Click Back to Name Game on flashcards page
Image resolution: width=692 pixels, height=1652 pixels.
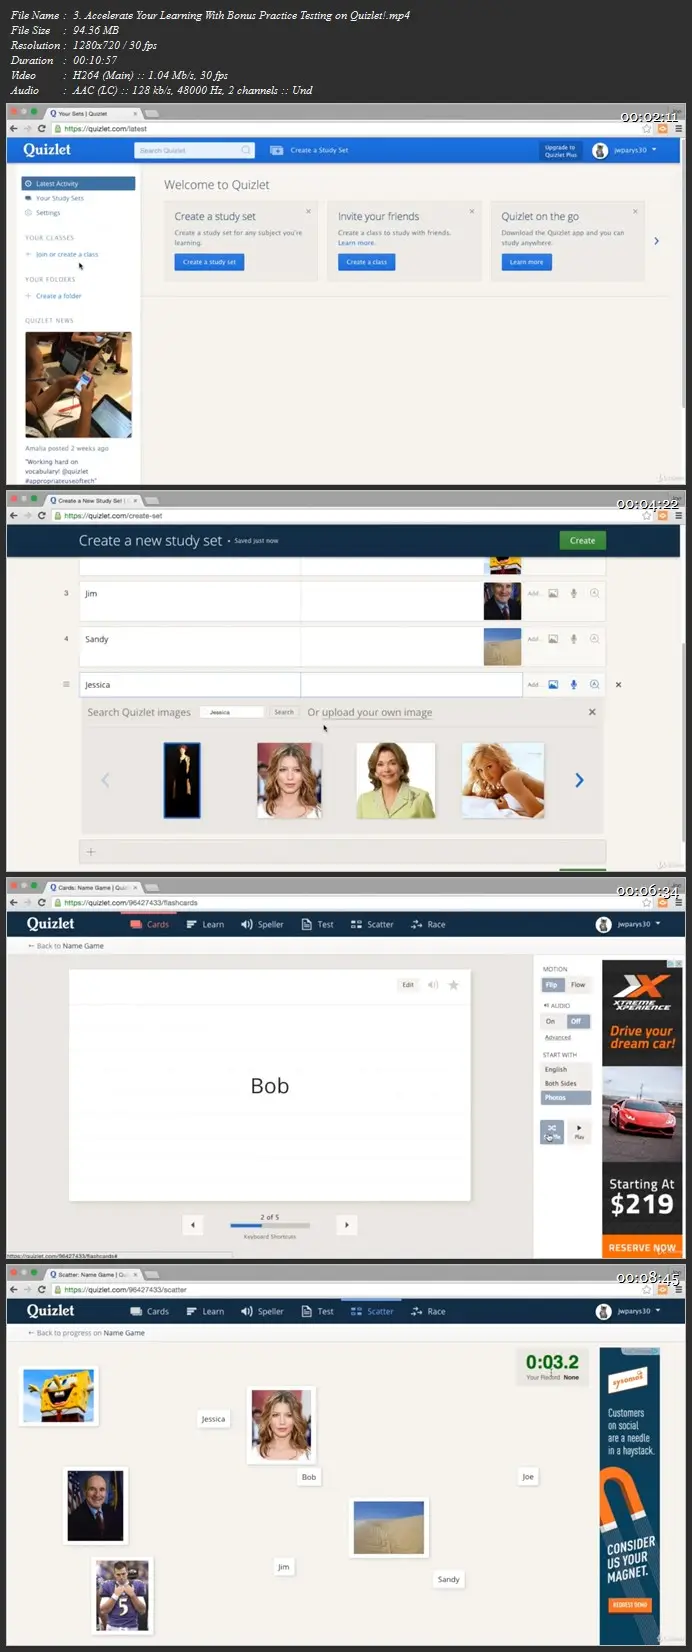point(66,946)
